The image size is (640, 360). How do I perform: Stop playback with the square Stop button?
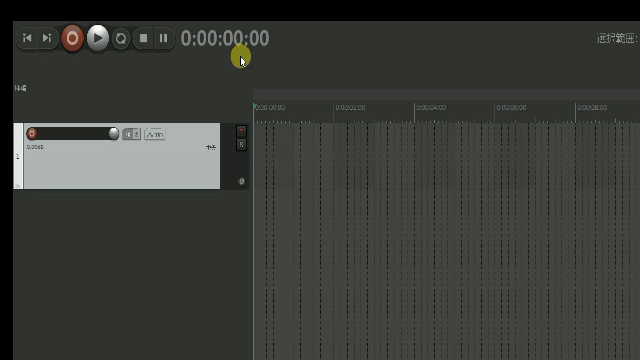(143, 38)
